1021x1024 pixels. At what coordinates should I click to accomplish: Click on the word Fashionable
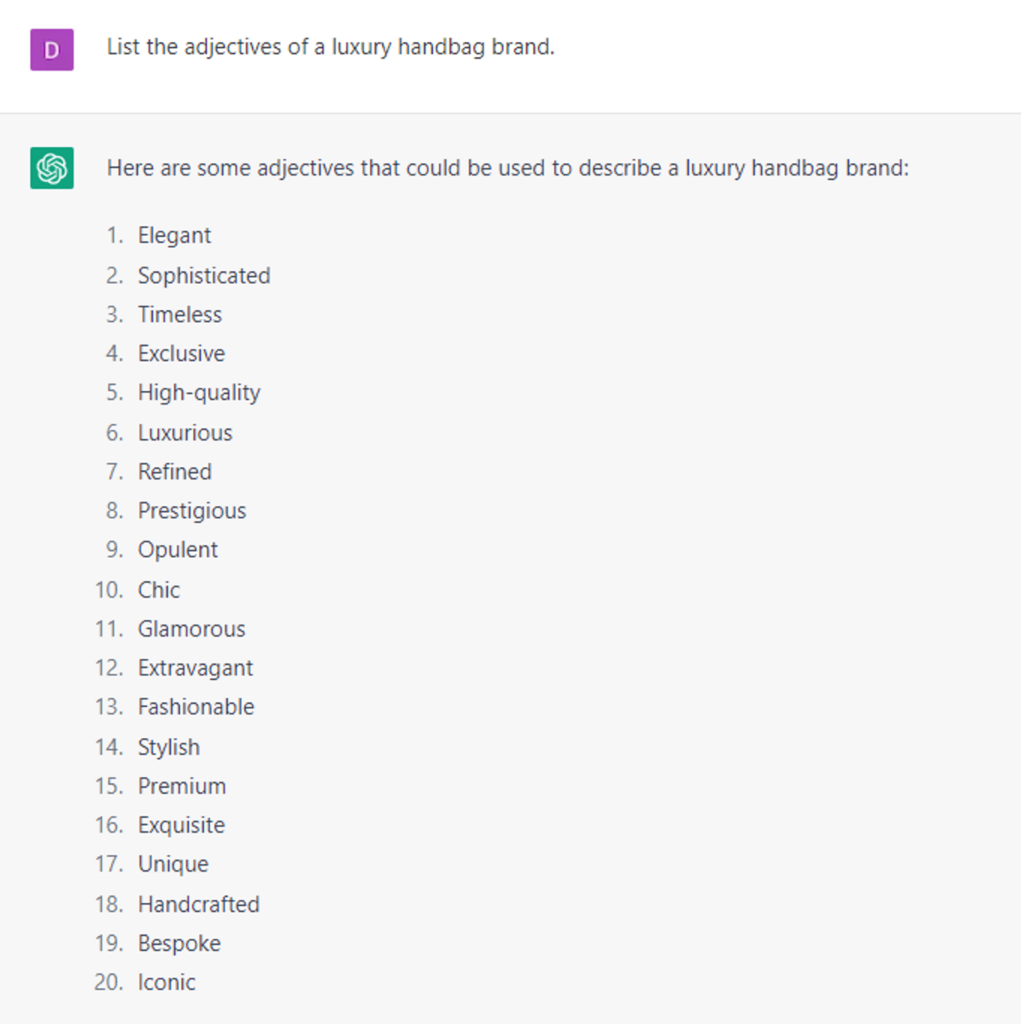coord(196,707)
